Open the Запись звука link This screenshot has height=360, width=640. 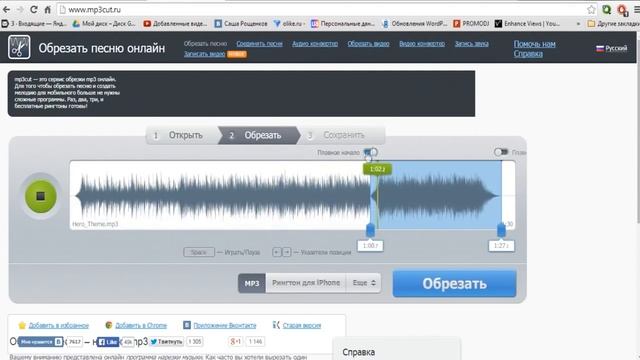pyautogui.click(x=471, y=44)
